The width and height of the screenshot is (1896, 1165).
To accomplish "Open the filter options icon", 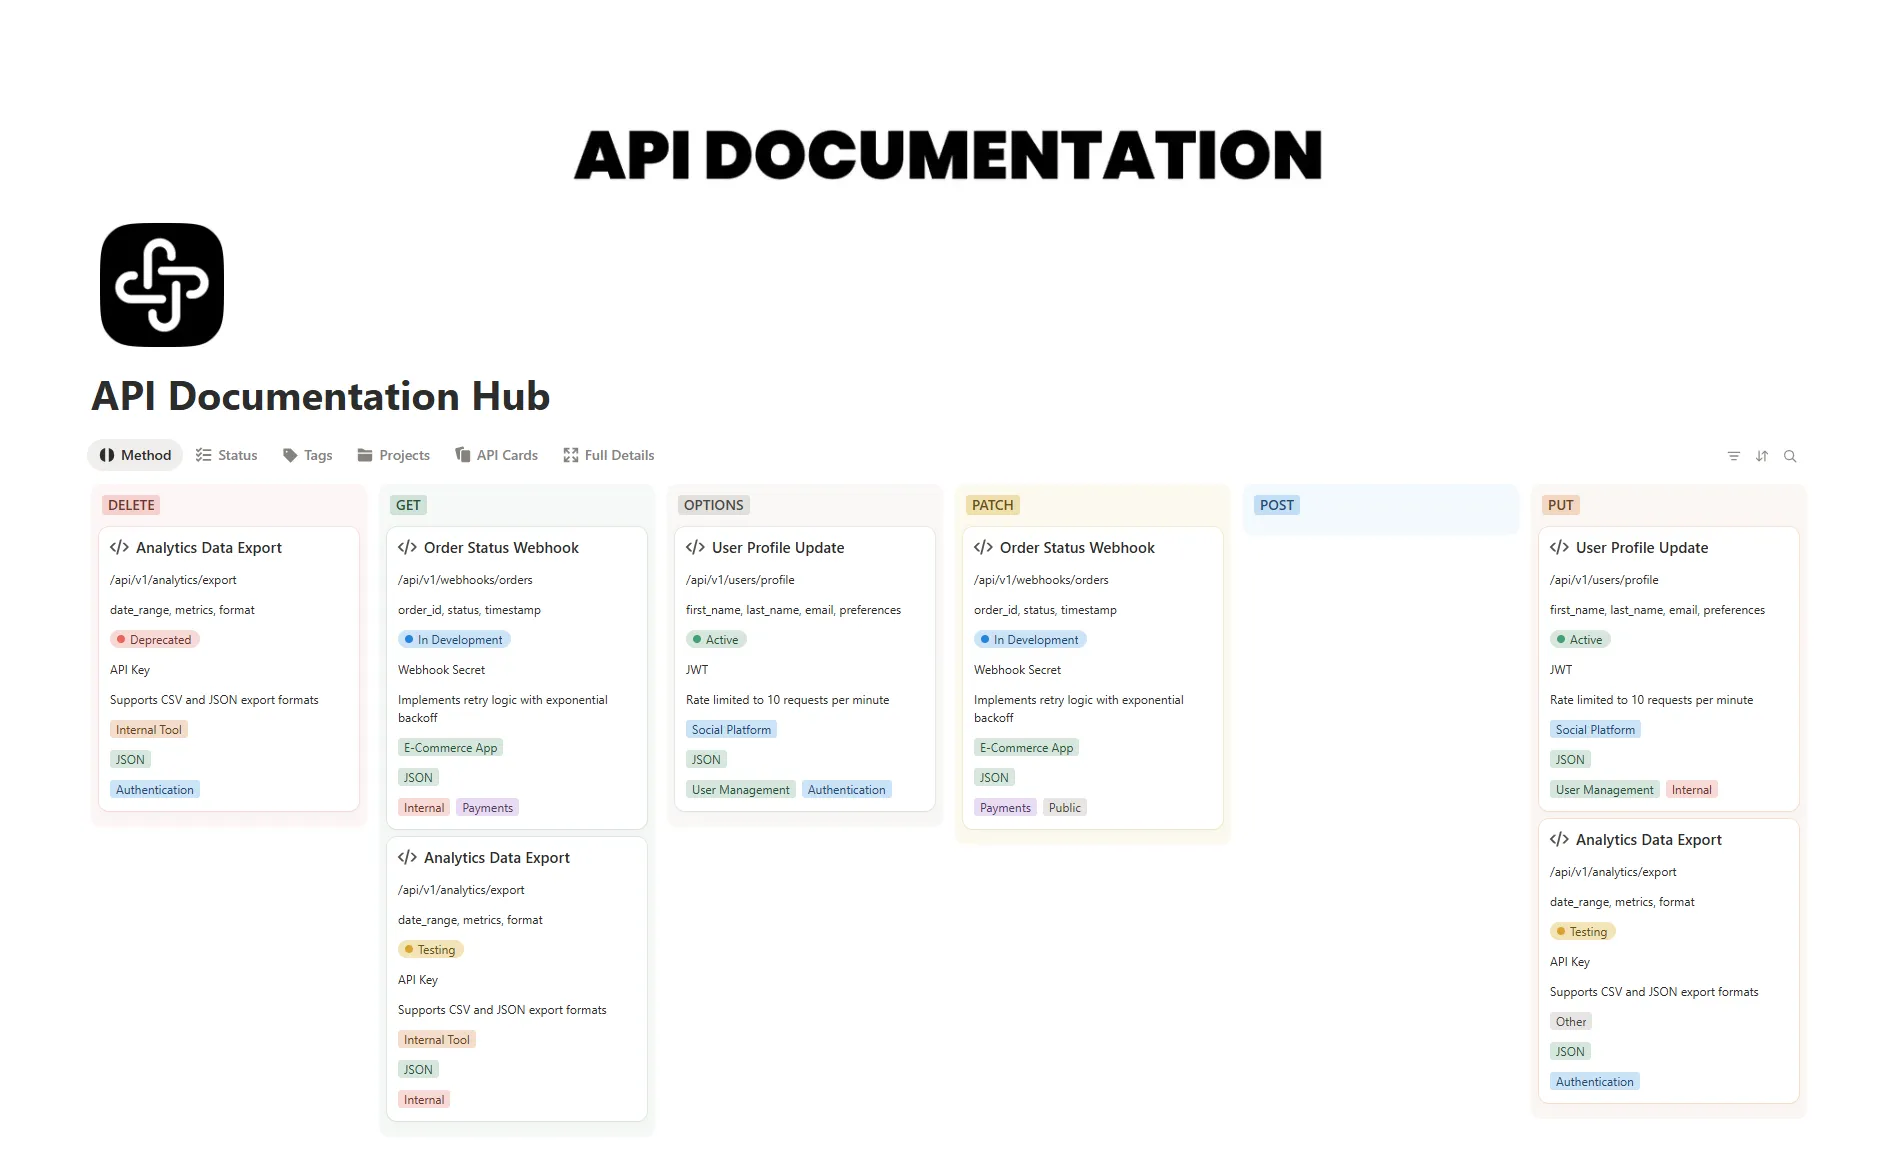I will (1734, 455).
